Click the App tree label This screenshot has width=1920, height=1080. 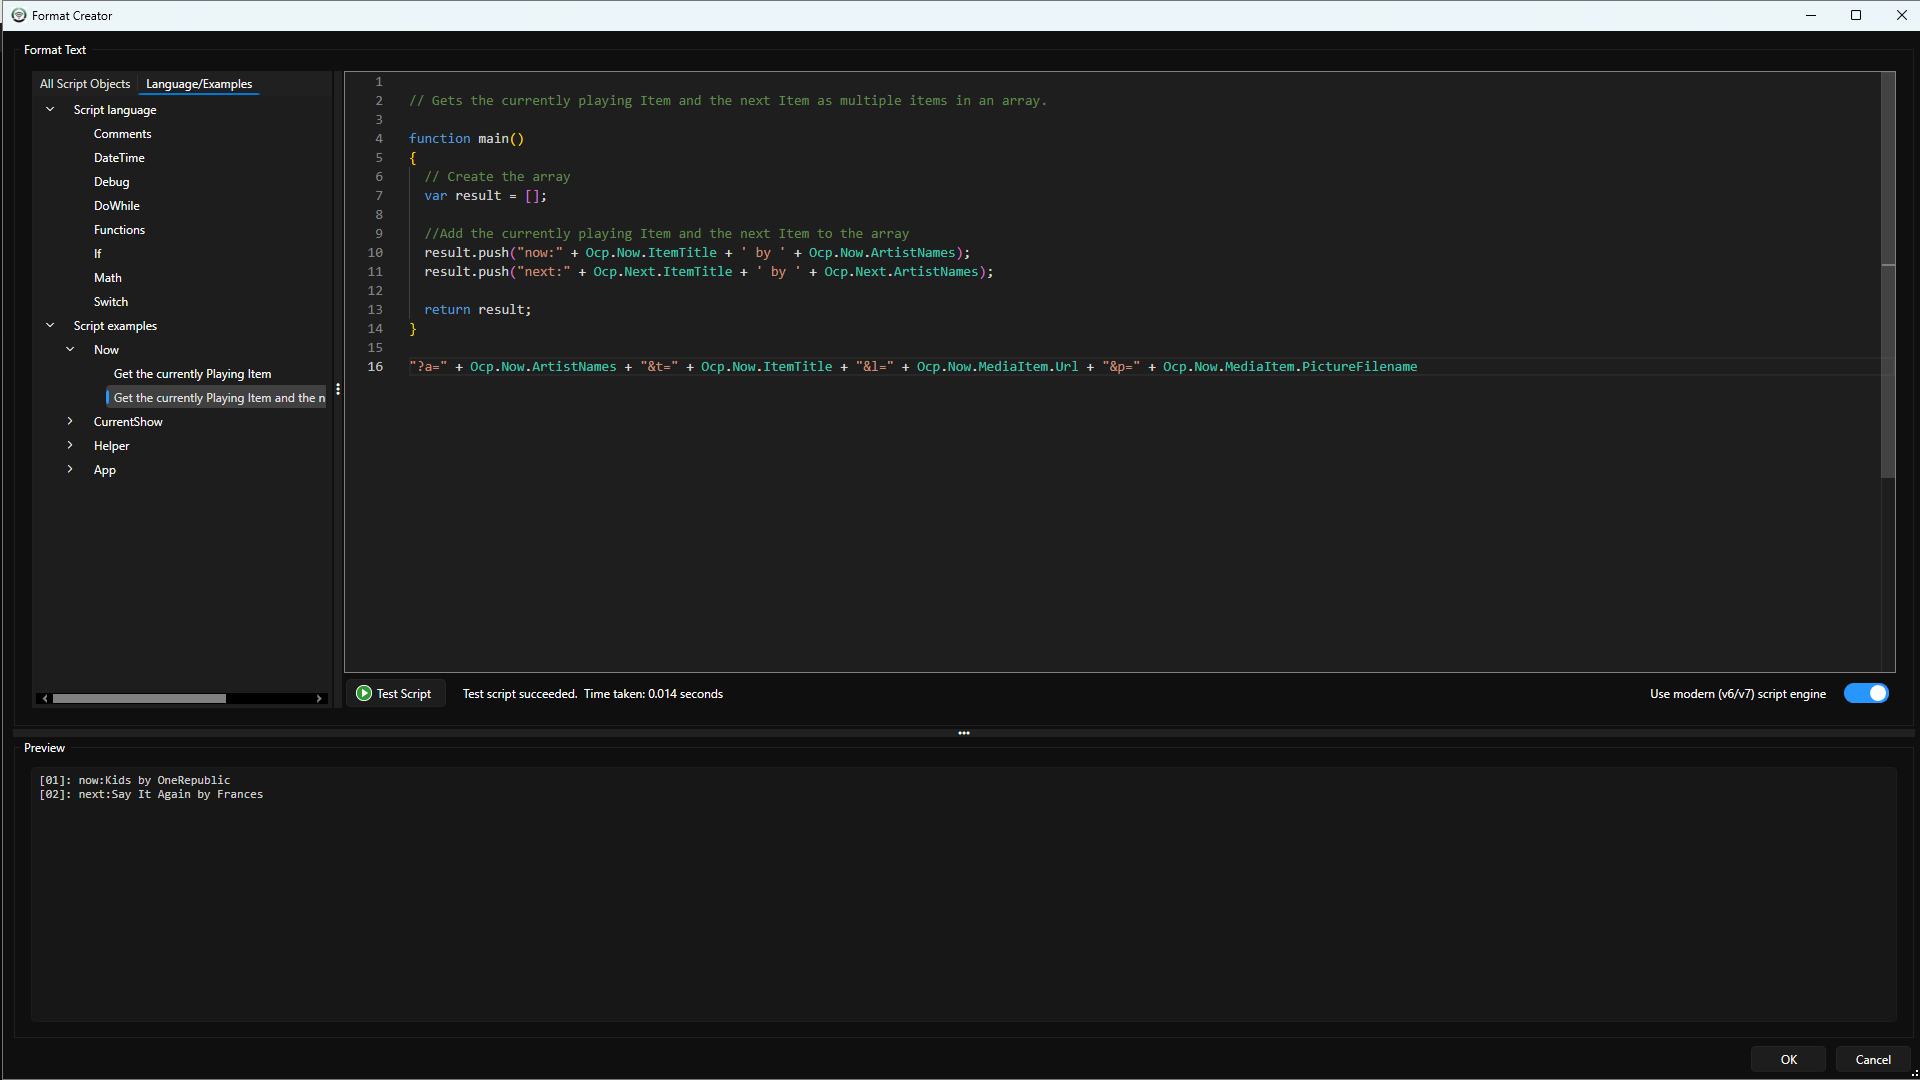(105, 469)
